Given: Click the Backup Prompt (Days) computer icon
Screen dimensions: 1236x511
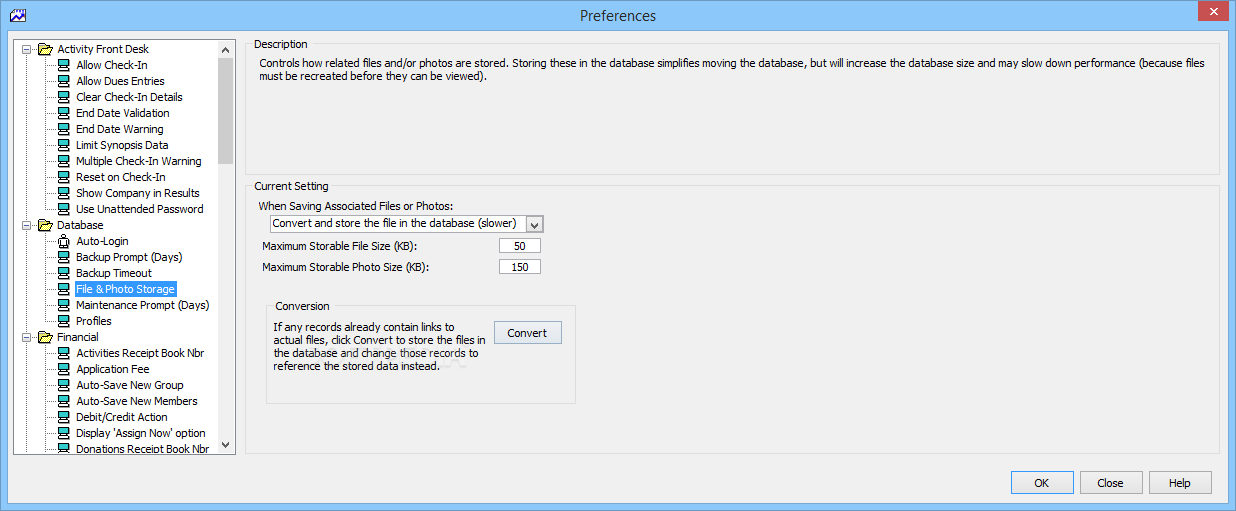Looking at the screenshot, I should [x=63, y=257].
